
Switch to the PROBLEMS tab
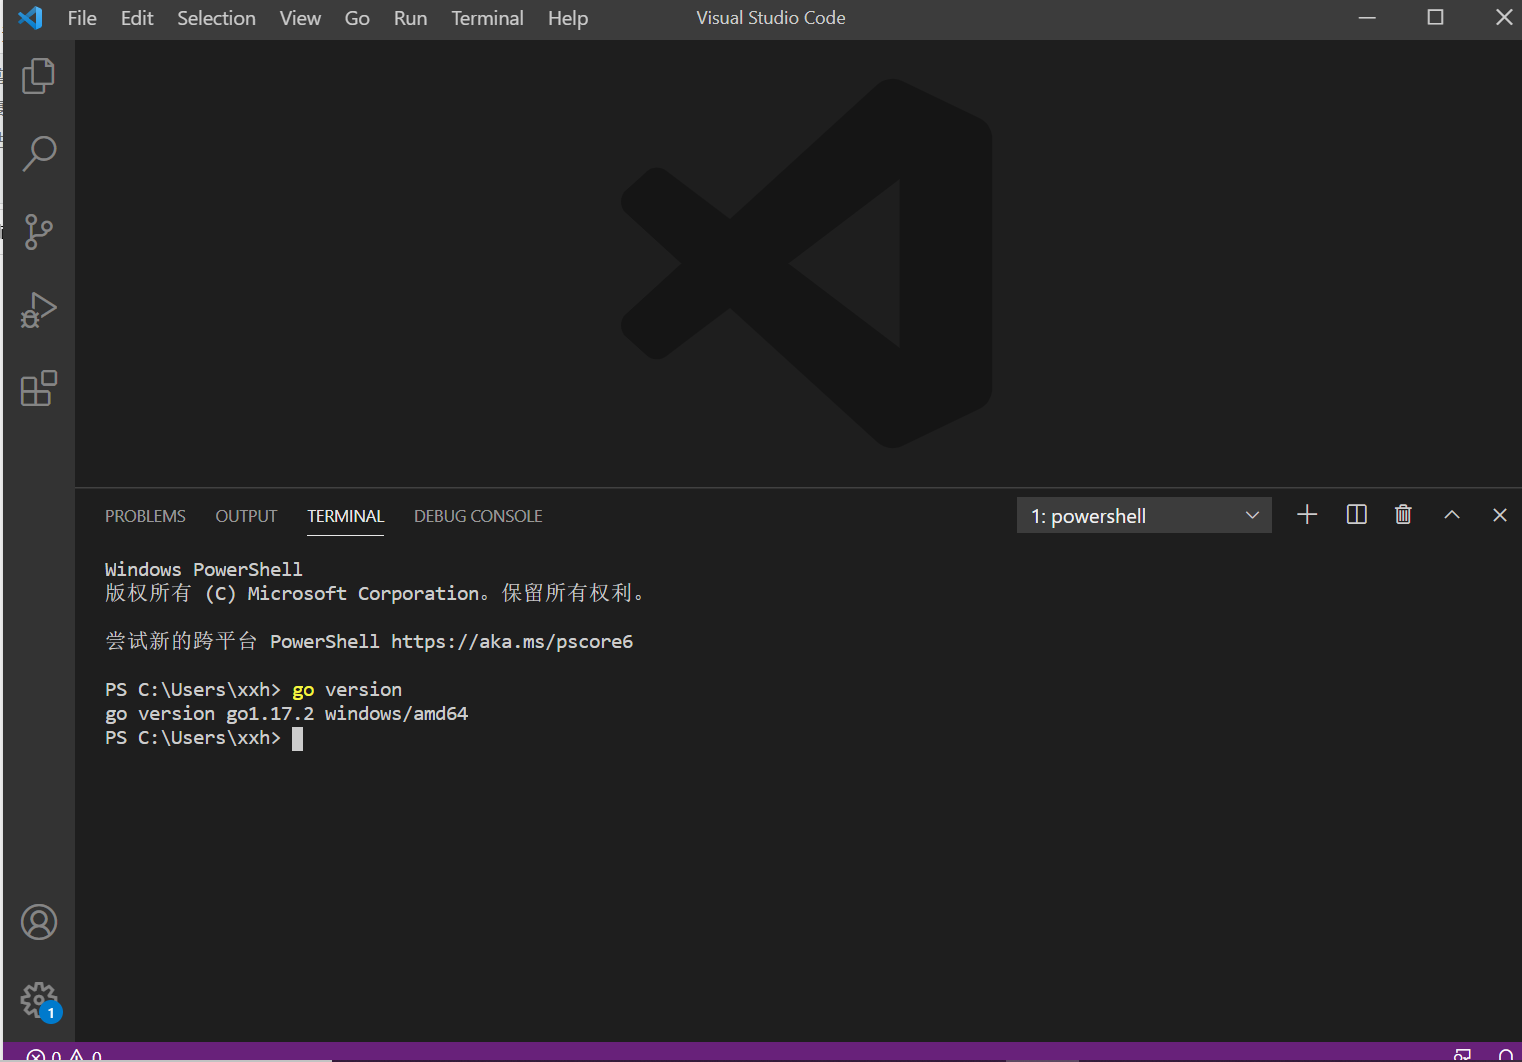(145, 516)
